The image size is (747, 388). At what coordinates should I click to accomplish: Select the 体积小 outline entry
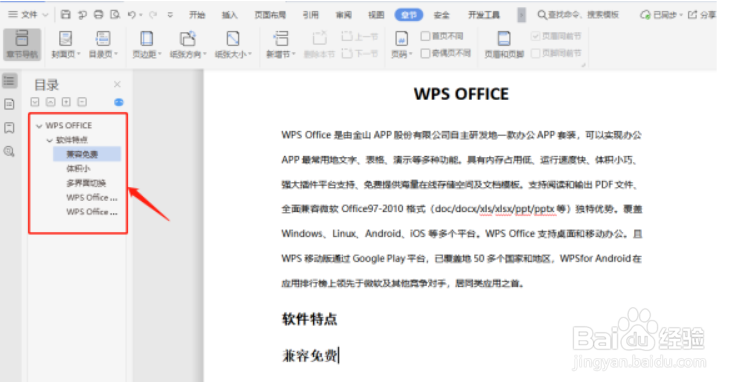tap(78, 168)
